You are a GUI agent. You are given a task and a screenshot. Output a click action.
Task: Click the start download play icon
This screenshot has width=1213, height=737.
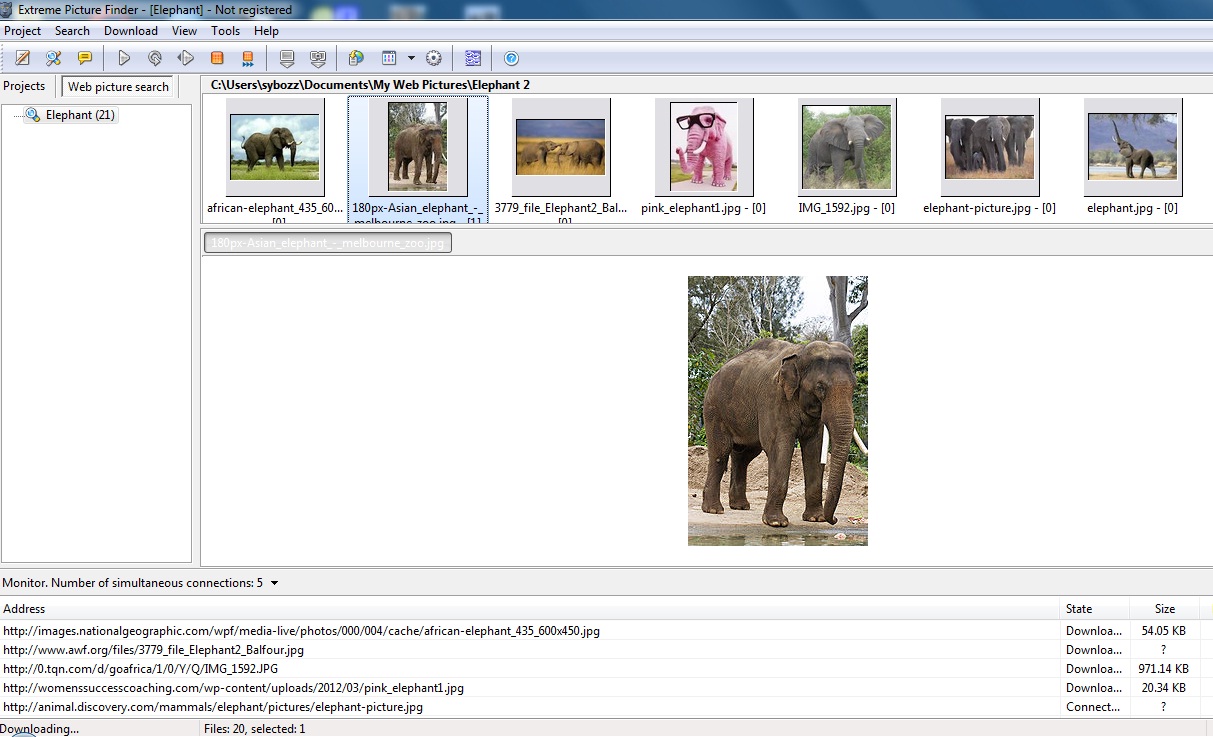(x=124, y=58)
